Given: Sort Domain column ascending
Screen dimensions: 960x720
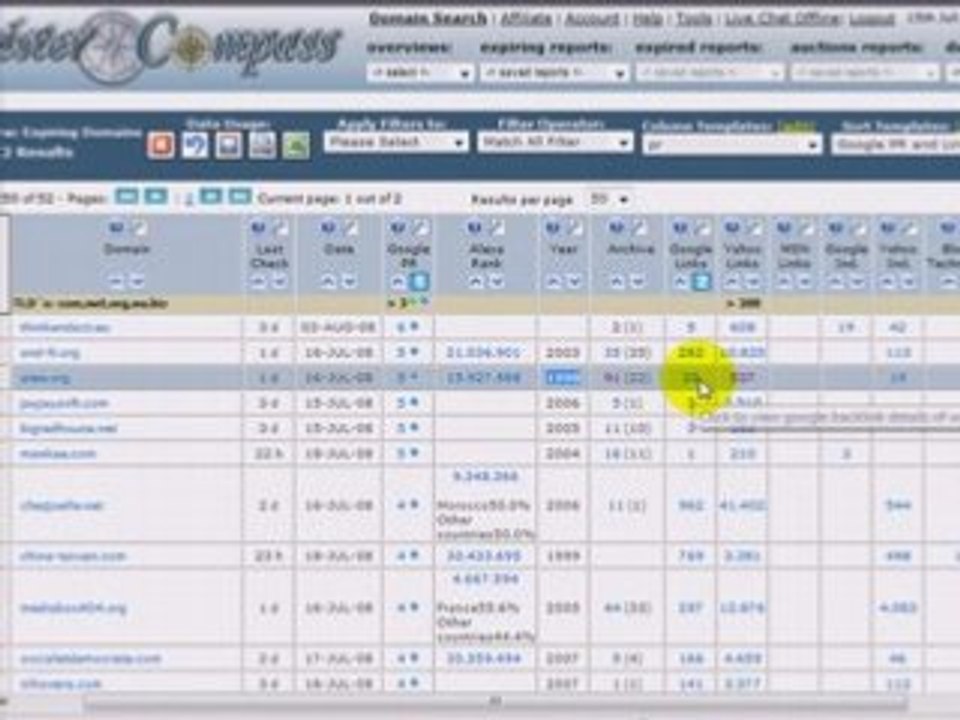Looking at the screenshot, I should [115, 282].
